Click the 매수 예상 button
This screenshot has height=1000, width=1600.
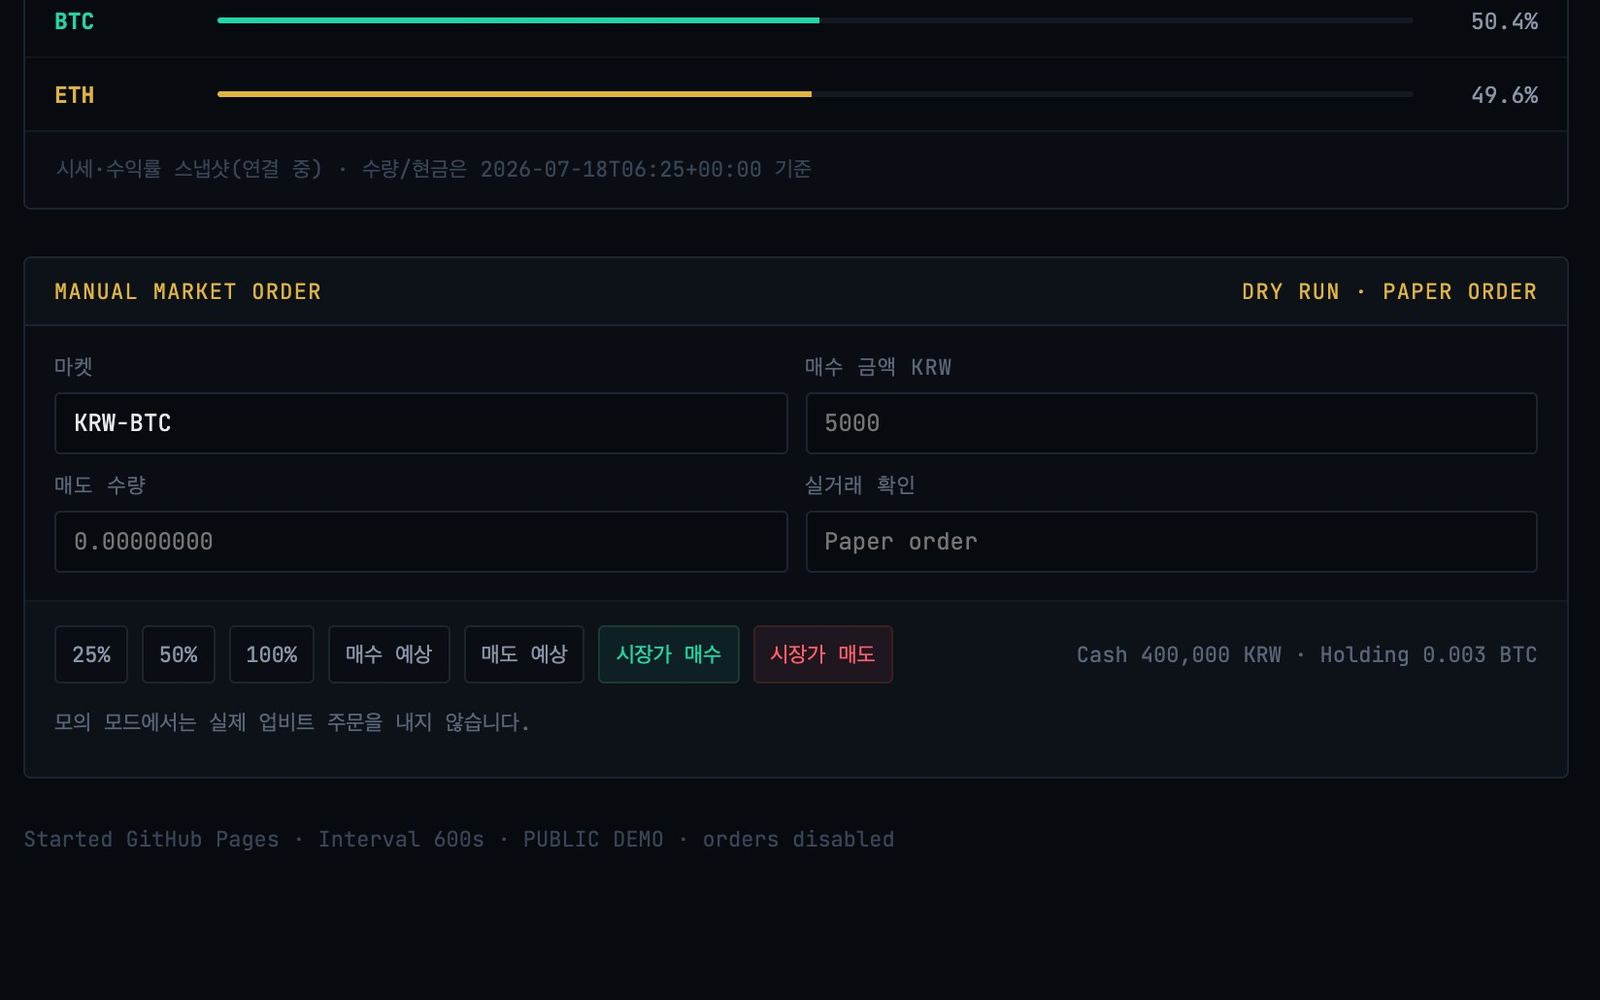tap(389, 655)
